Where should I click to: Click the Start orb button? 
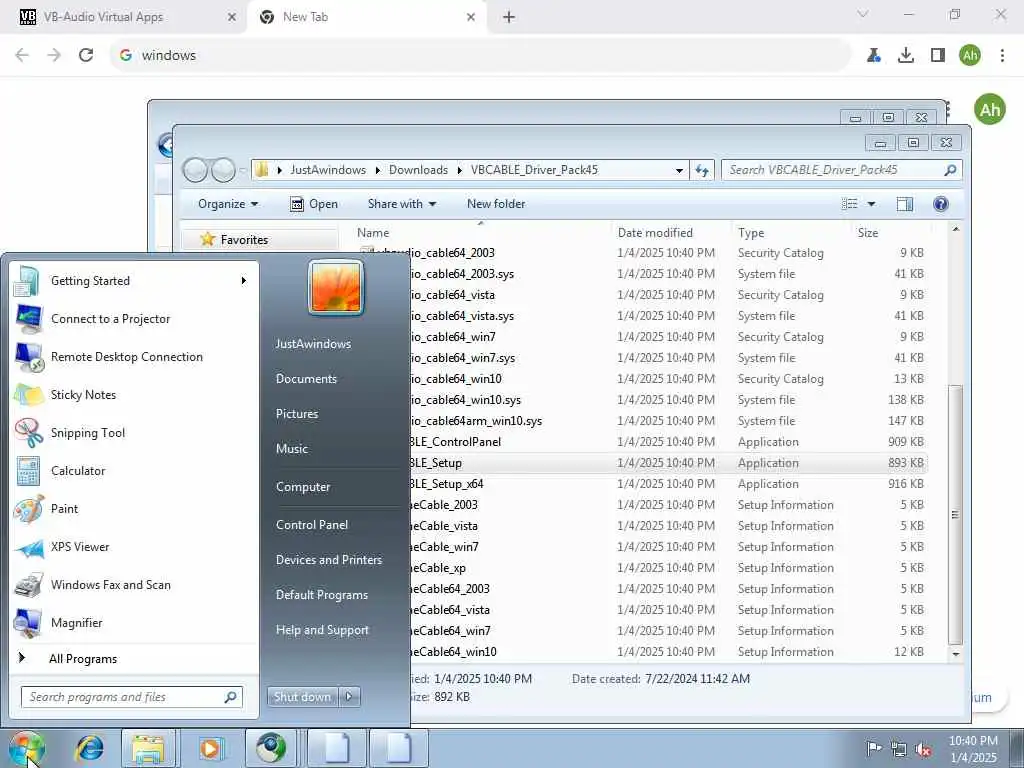pyautogui.click(x=27, y=748)
